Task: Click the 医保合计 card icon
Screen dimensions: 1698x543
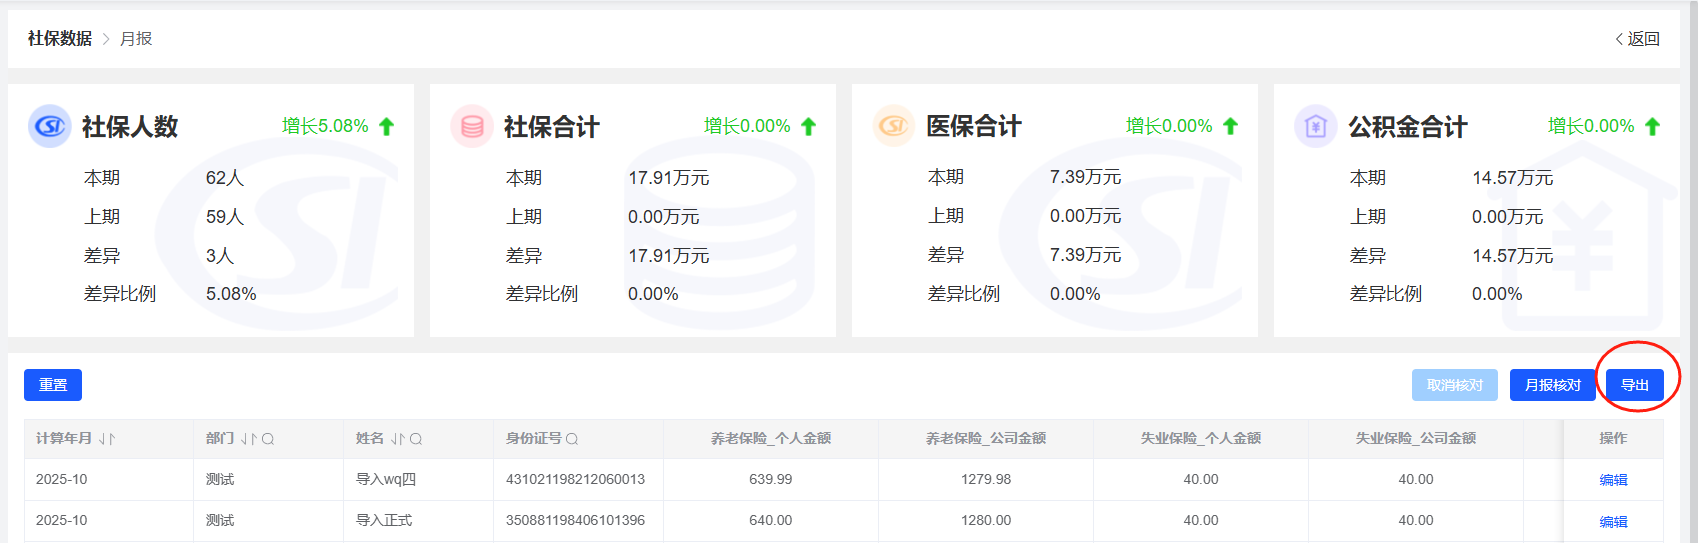Action: [894, 126]
